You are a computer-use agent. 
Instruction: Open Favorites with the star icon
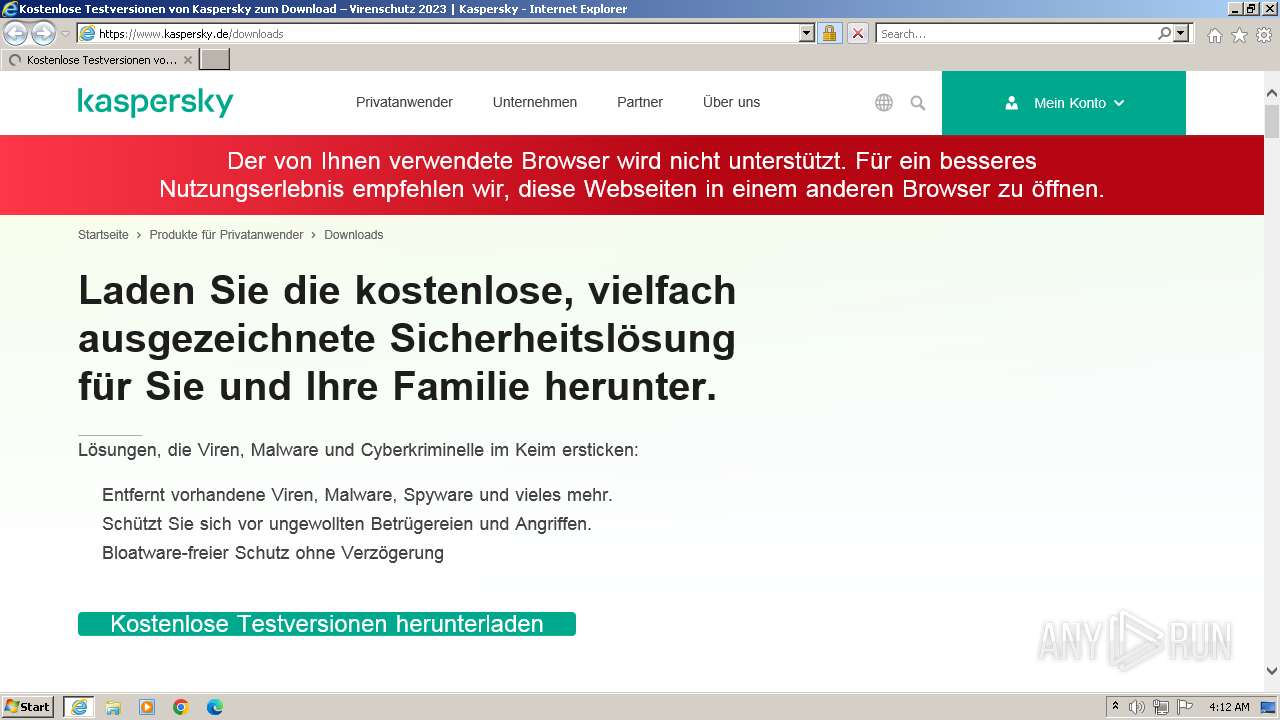(x=1239, y=35)
